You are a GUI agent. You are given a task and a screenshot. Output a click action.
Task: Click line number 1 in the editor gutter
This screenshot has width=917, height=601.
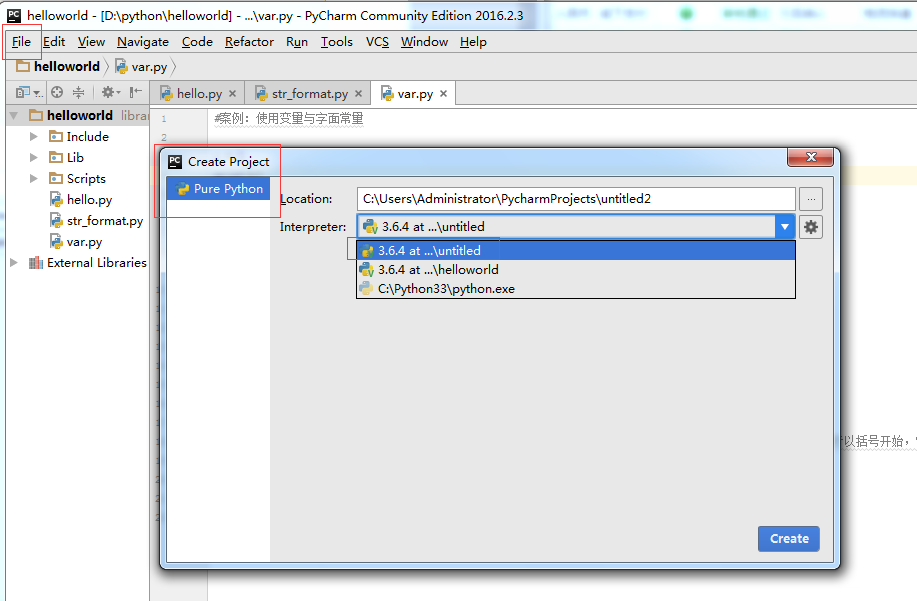164,119
